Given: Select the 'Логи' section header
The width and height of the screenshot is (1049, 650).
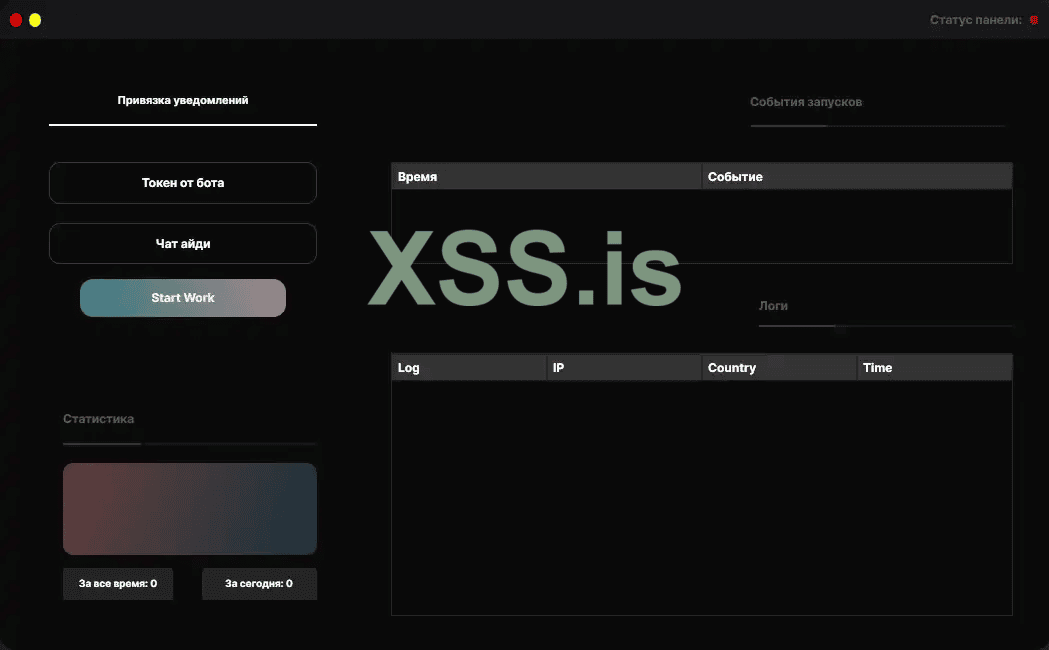Looking at the screenshot, I should pos(773,306).
